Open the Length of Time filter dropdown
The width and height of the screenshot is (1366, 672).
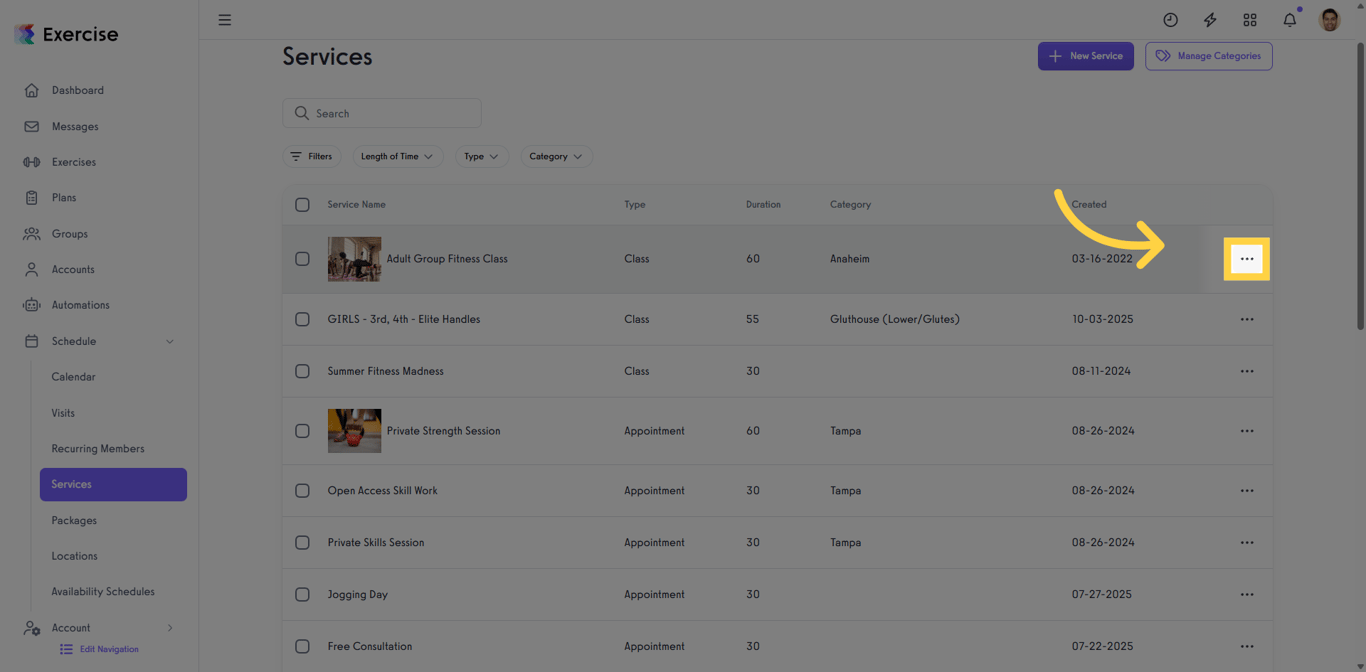click(x=398, y=156)
